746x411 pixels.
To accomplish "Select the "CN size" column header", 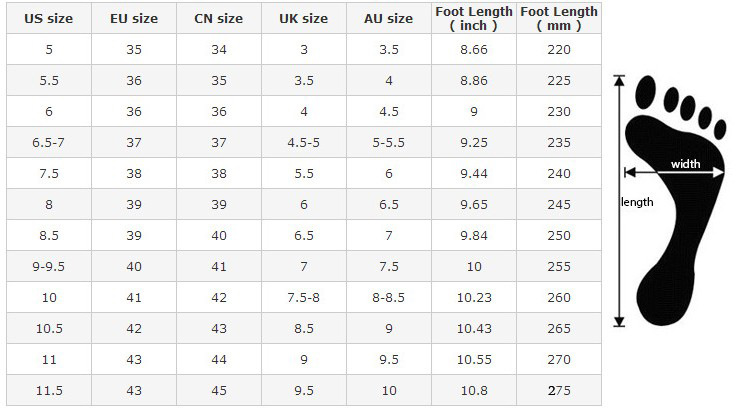I will [x=218, y=18].
